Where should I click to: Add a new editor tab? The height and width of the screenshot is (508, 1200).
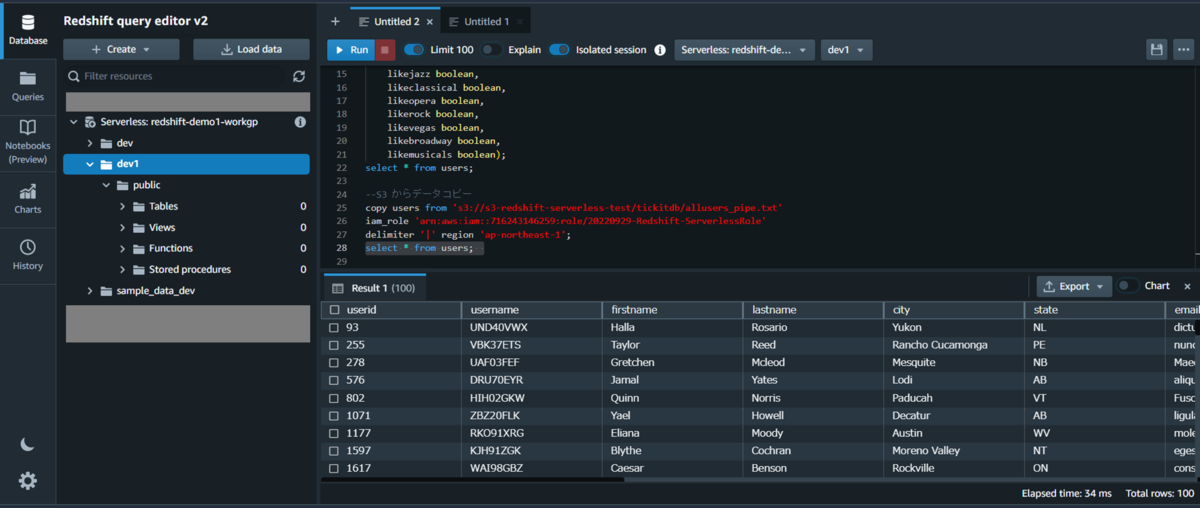(335, 21)
